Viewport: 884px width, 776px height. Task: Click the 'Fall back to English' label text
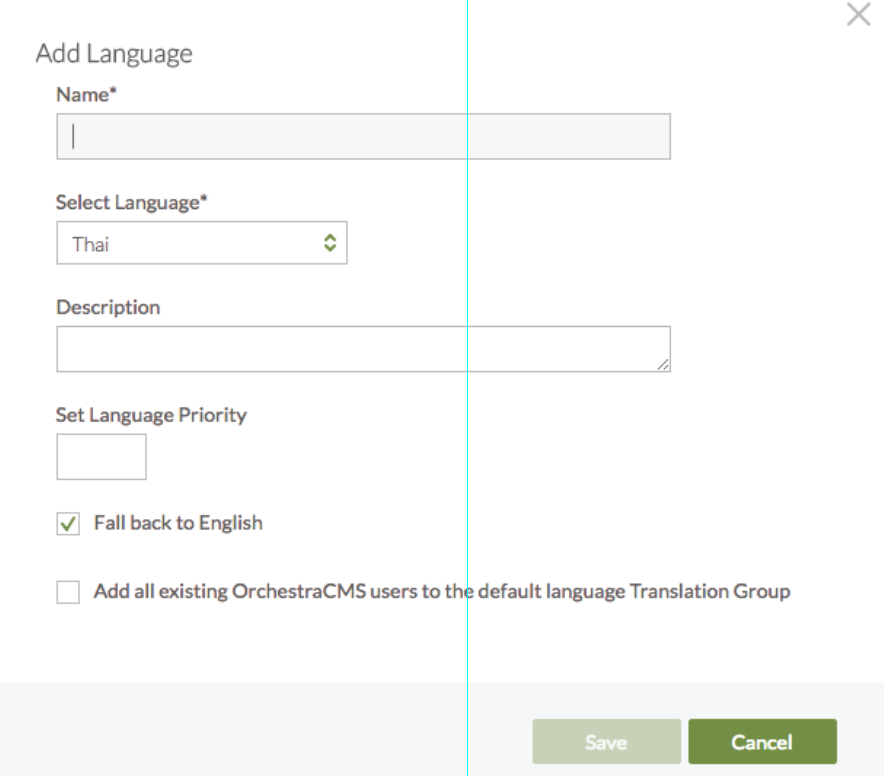[178, 522]
